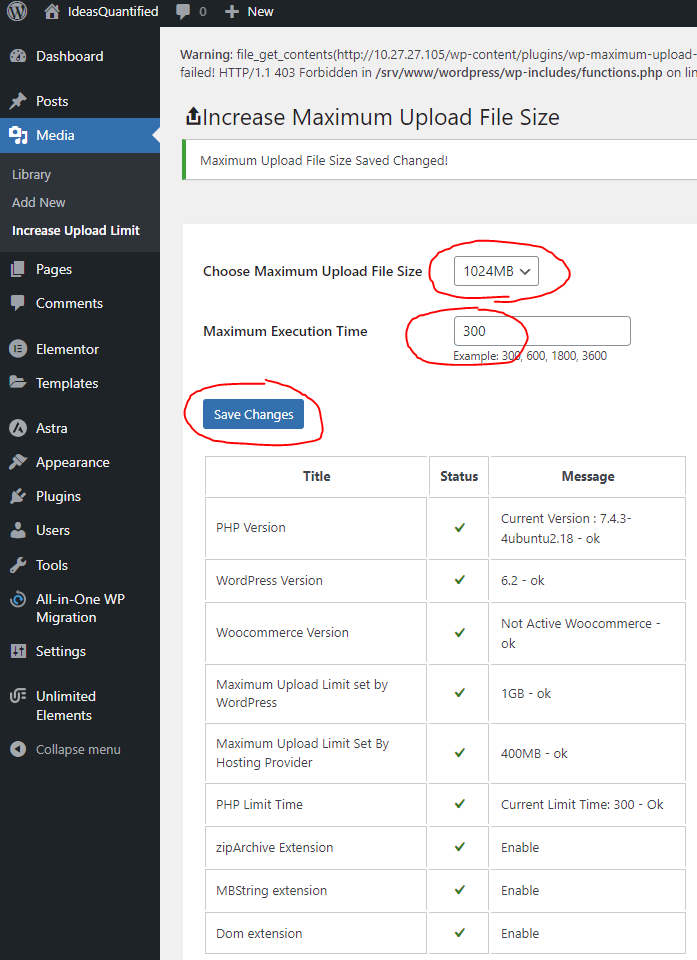Visit the IdeasQuantified site link

pos(113,12)
